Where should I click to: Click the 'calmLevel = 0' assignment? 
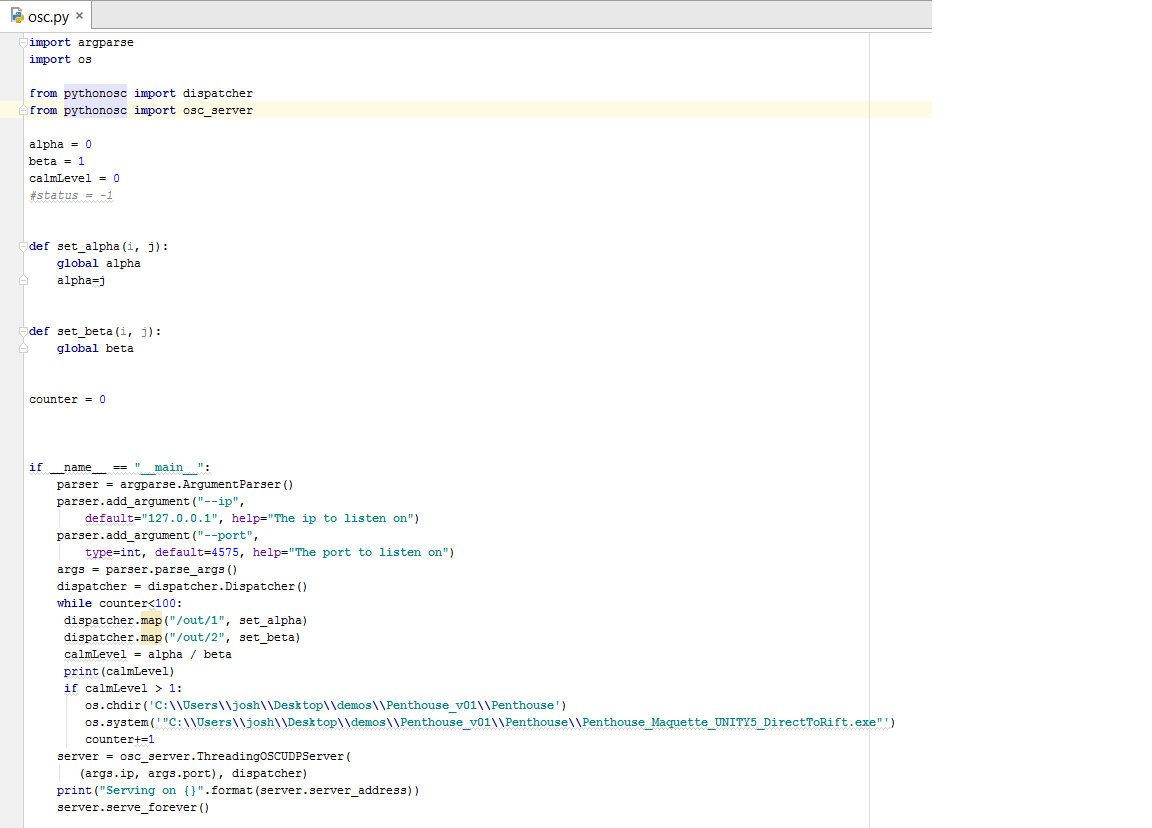[x=74, y=179]
